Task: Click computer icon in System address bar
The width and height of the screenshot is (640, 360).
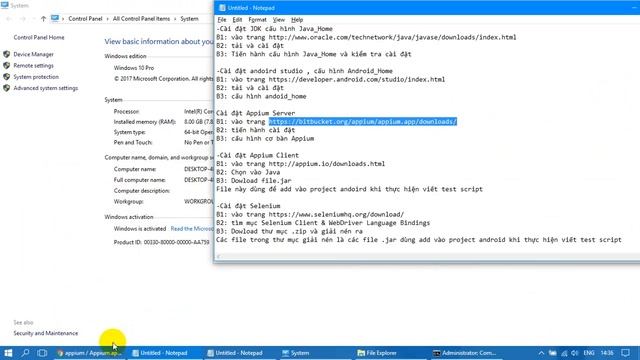Action: coord(55,18)
